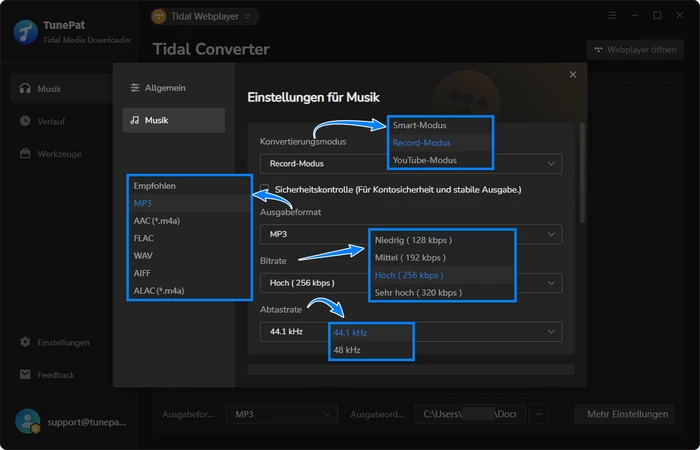This screenshot has width=700, height=450.
Task: Click the settings dialog scrollbar
Action: coord(582,172)
